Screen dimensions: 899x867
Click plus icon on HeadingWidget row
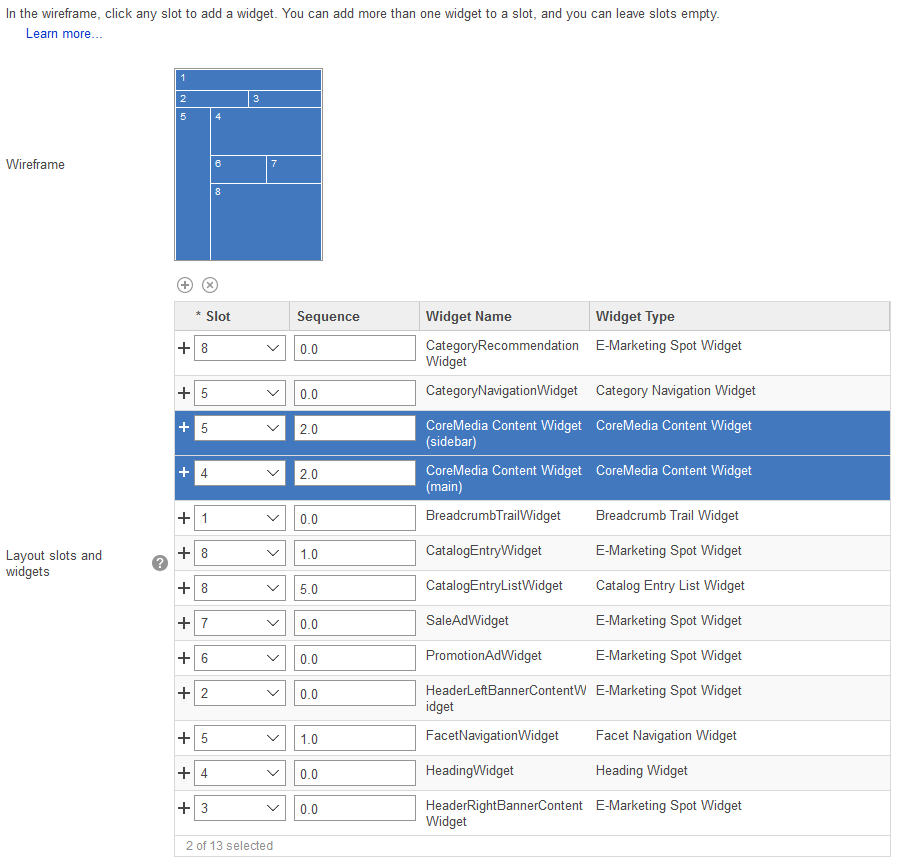coord(184,772)
